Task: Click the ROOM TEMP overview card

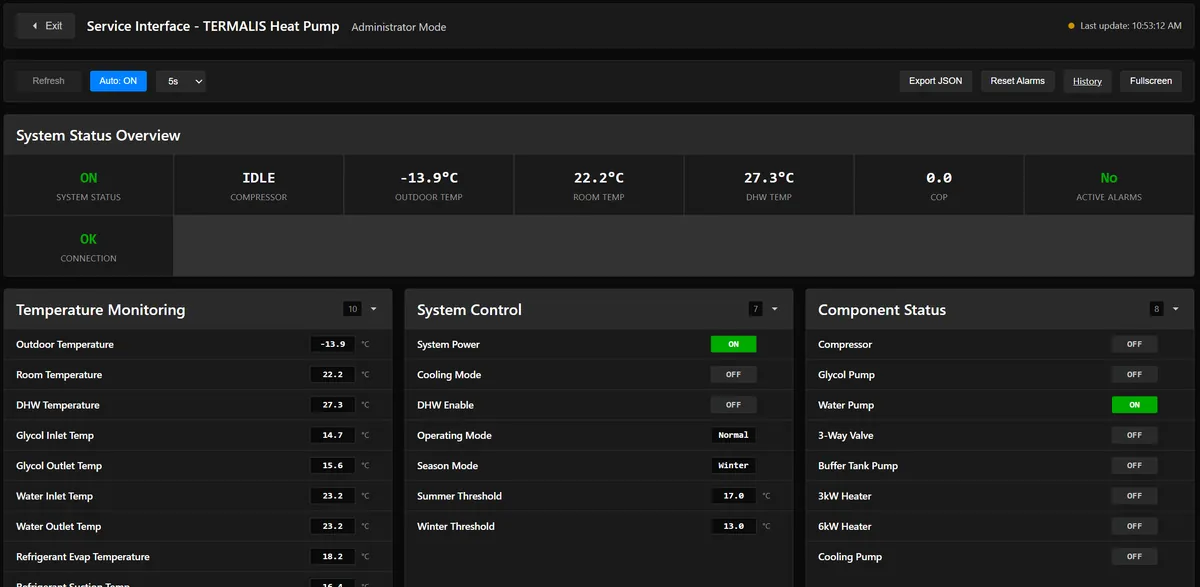Action: pos(598,185)
